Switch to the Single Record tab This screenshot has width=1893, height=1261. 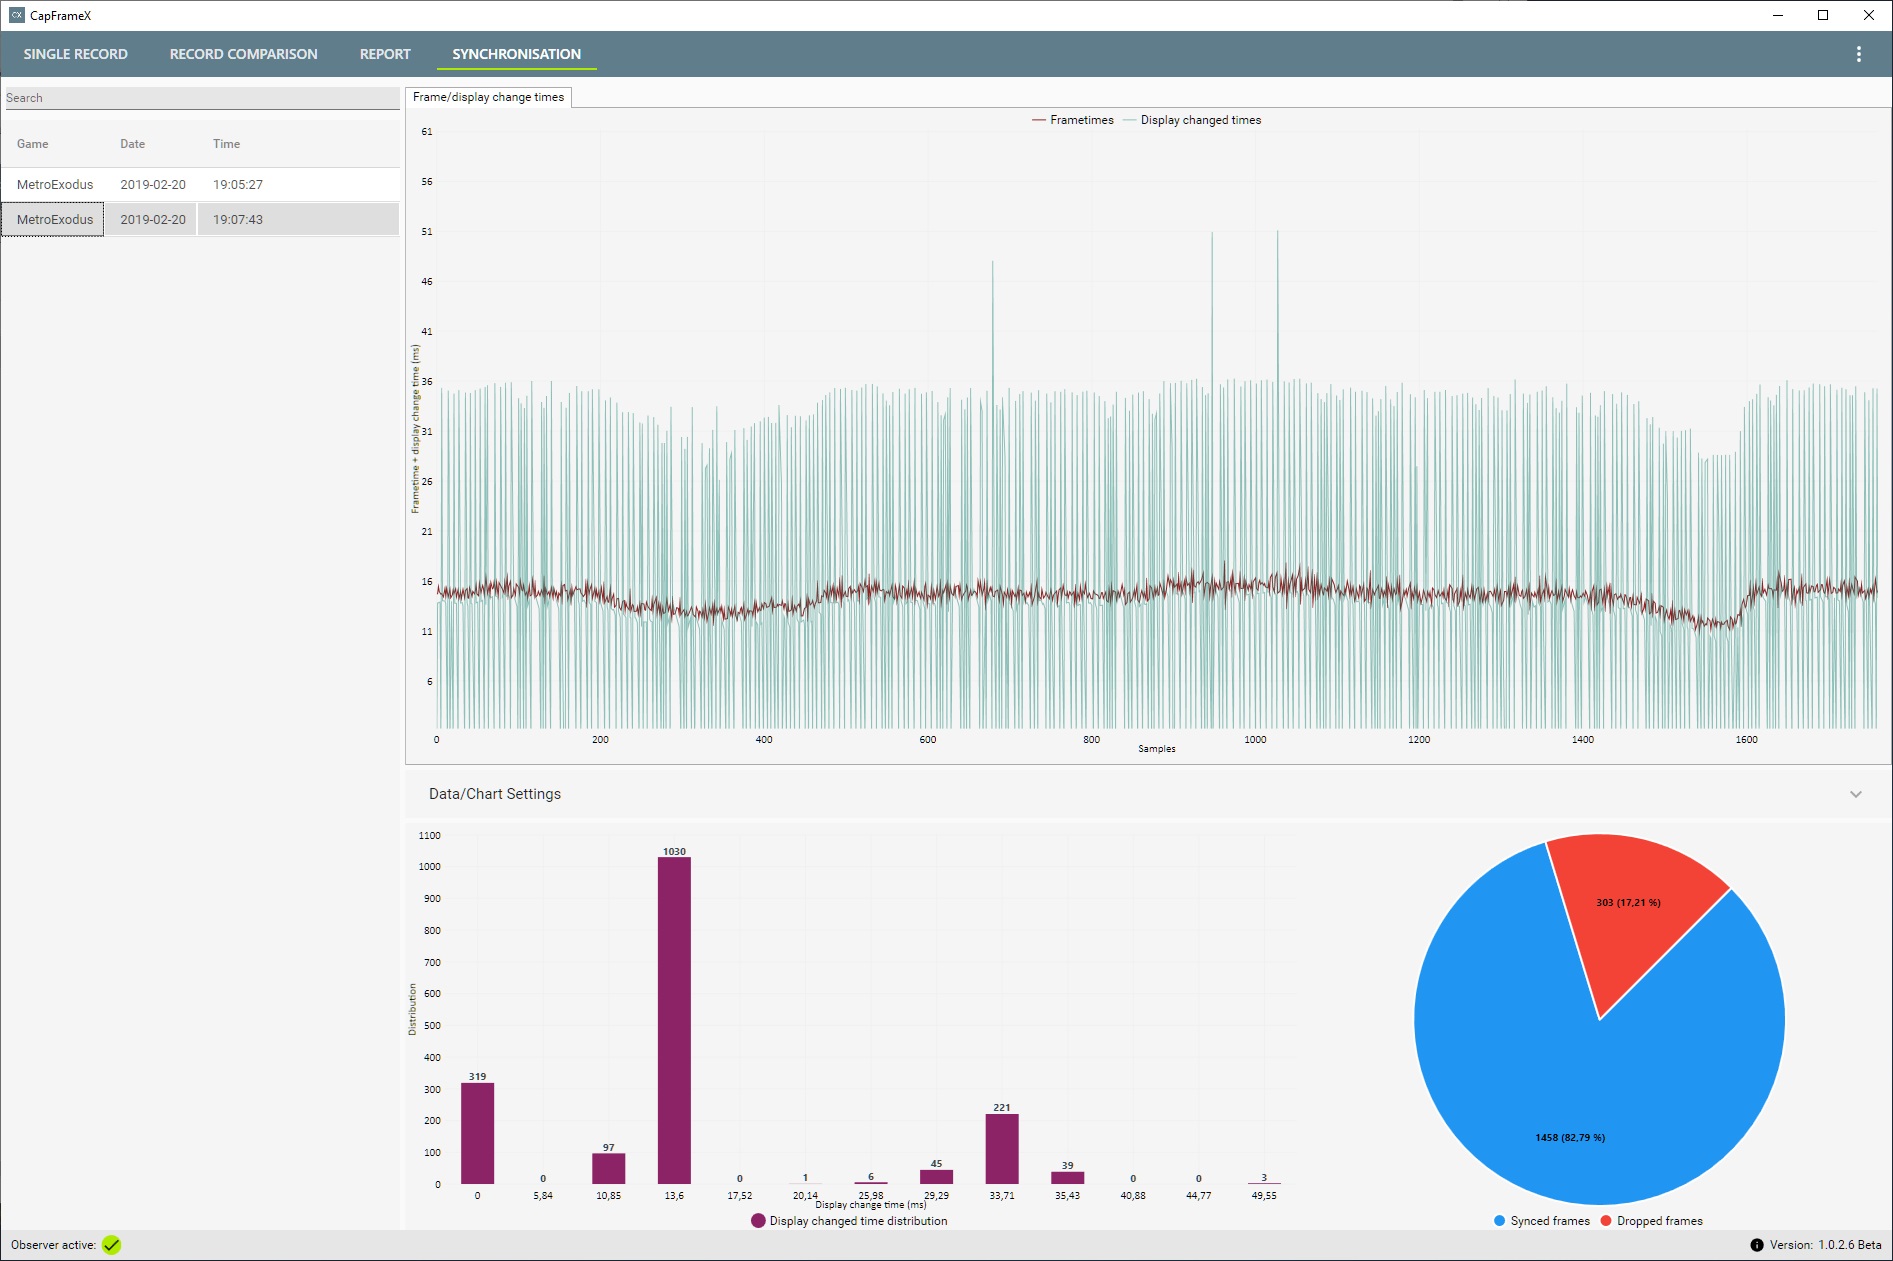point(76,54)
